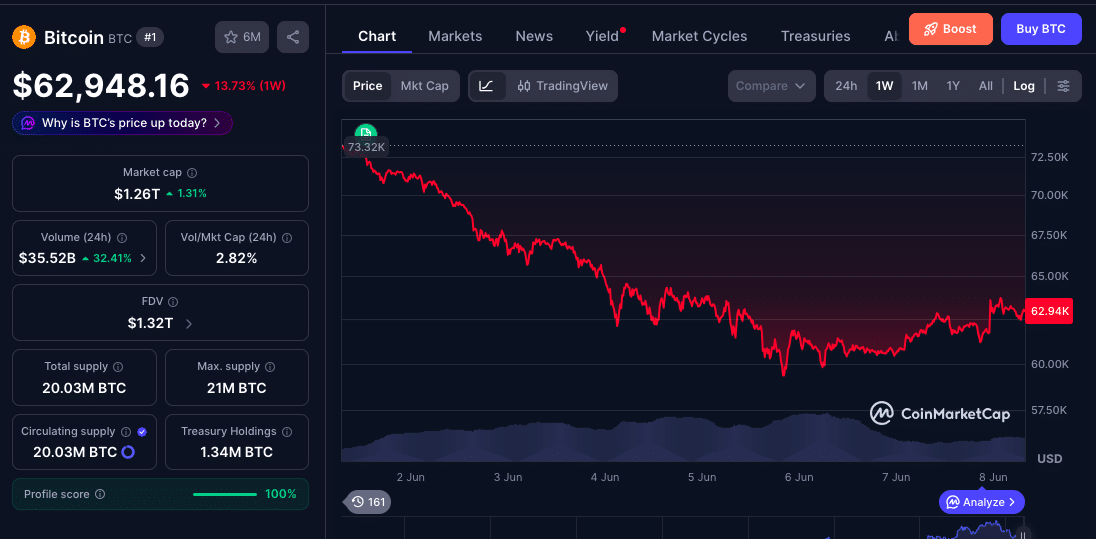
Task: Open the share icon button
Action: [x=293, y=37]
